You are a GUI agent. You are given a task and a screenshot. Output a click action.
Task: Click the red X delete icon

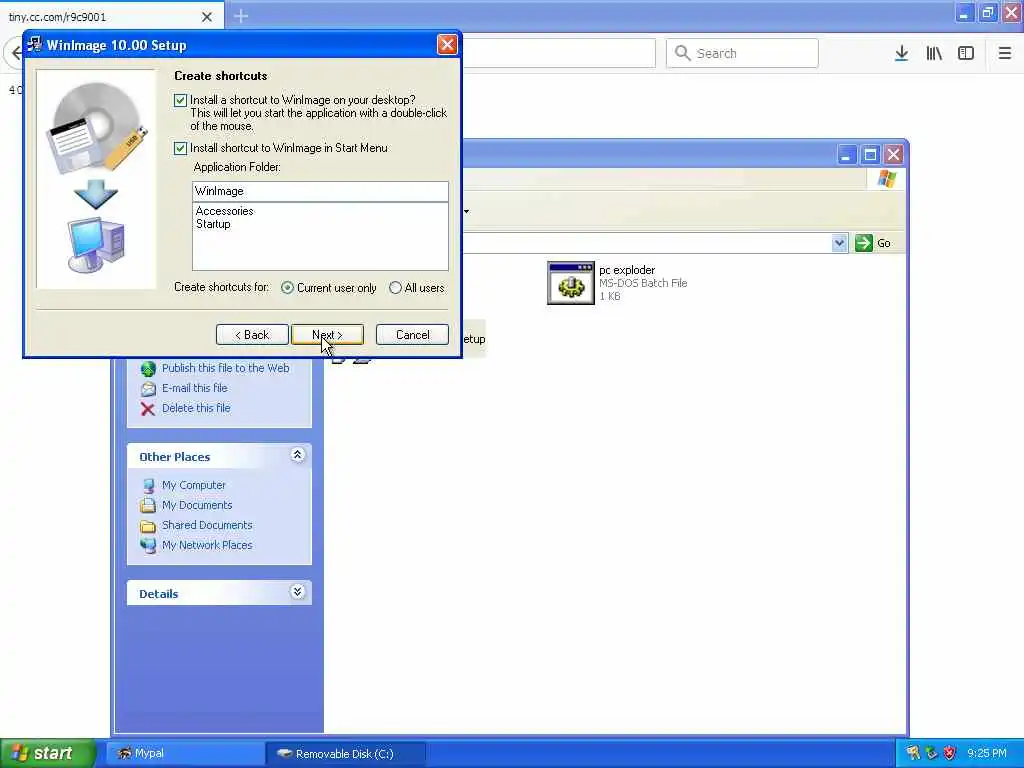(x=148, y=409)
